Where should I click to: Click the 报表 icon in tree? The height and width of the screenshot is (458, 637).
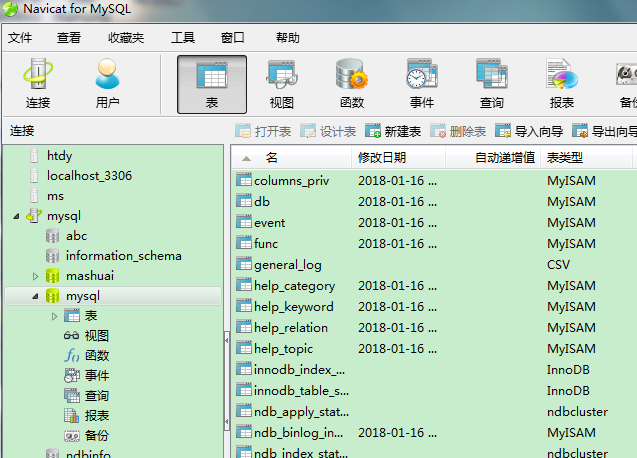click(72, 415)
